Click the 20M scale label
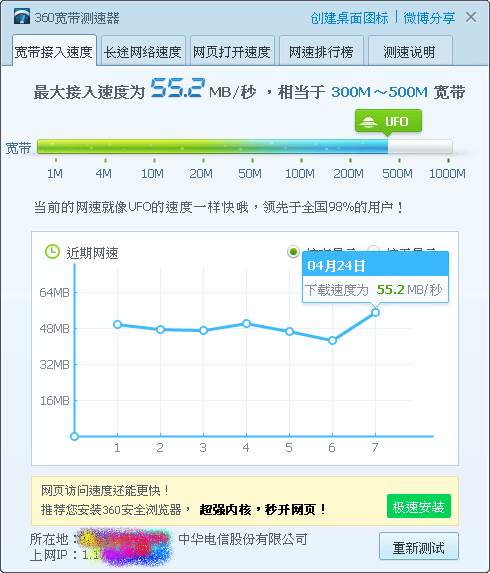This screenshot has width=490, height=573. (201, 173)
